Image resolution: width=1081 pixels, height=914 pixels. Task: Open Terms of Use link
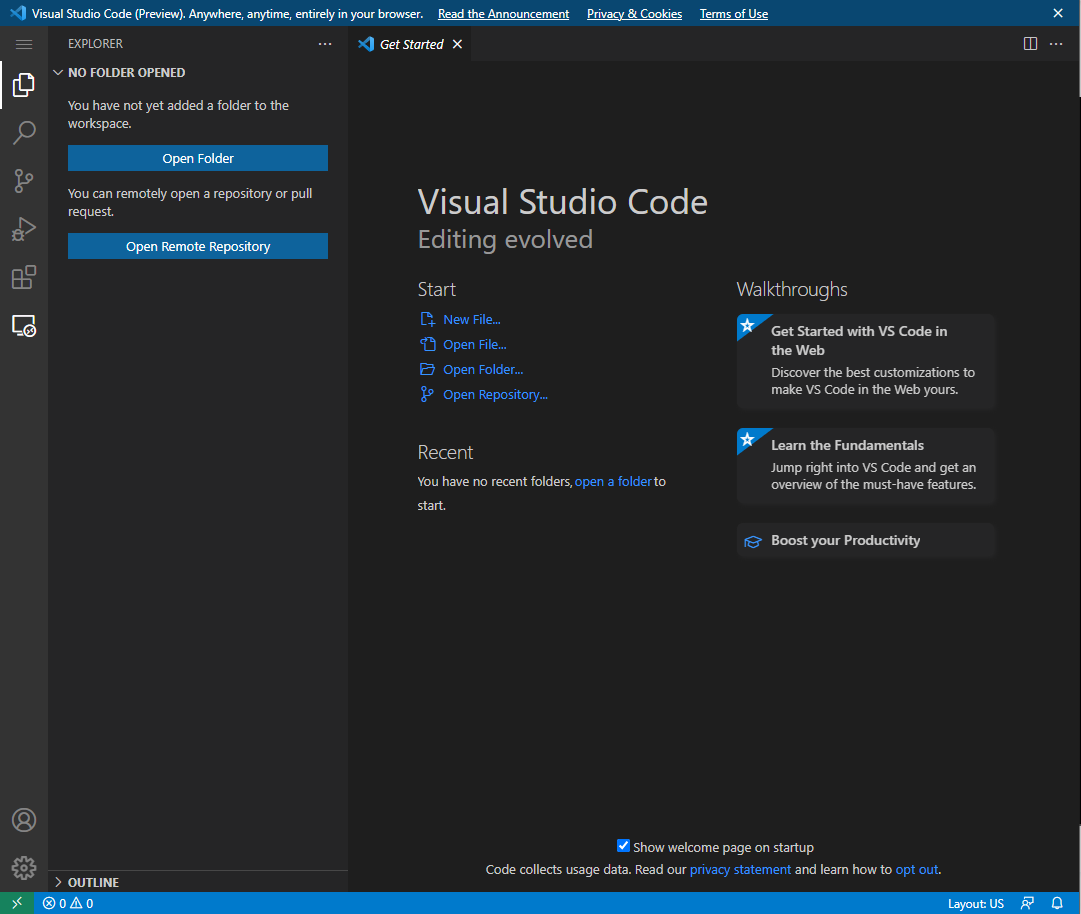tap(734, 14)
